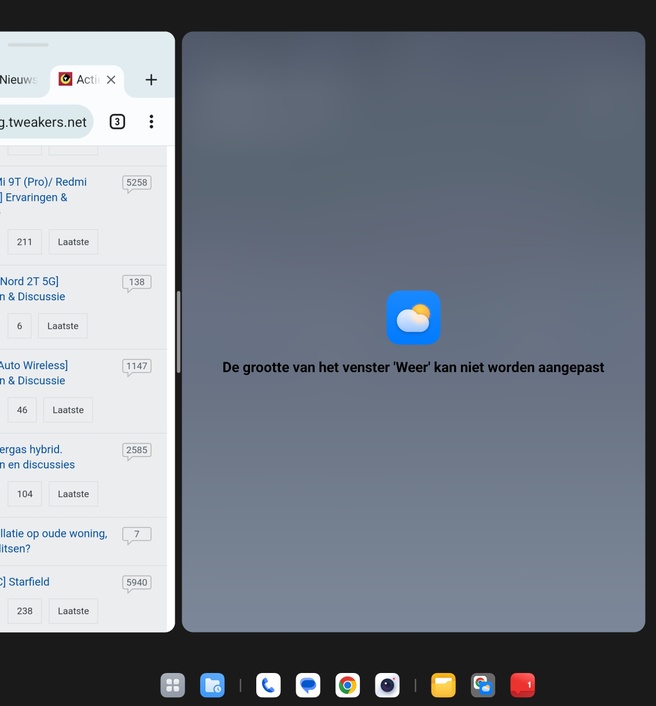Viewport: 656px width, 706px height.
Task: Click Laatste next to page 211
Action: (73, 242)
